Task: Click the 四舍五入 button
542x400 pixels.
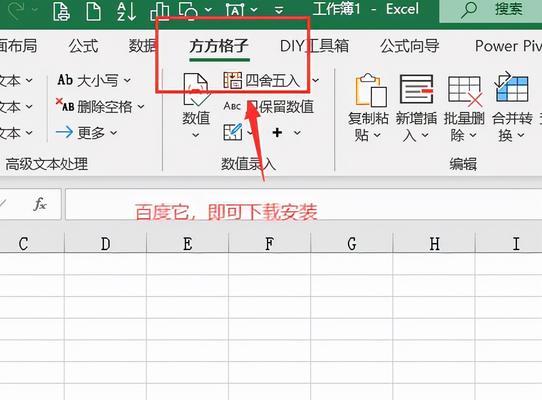Action: [x=261, y=80]
